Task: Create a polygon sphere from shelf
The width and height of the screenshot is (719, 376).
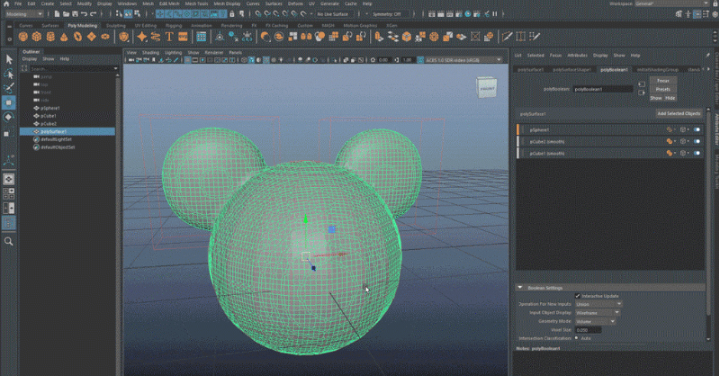Action: point(23,36)
